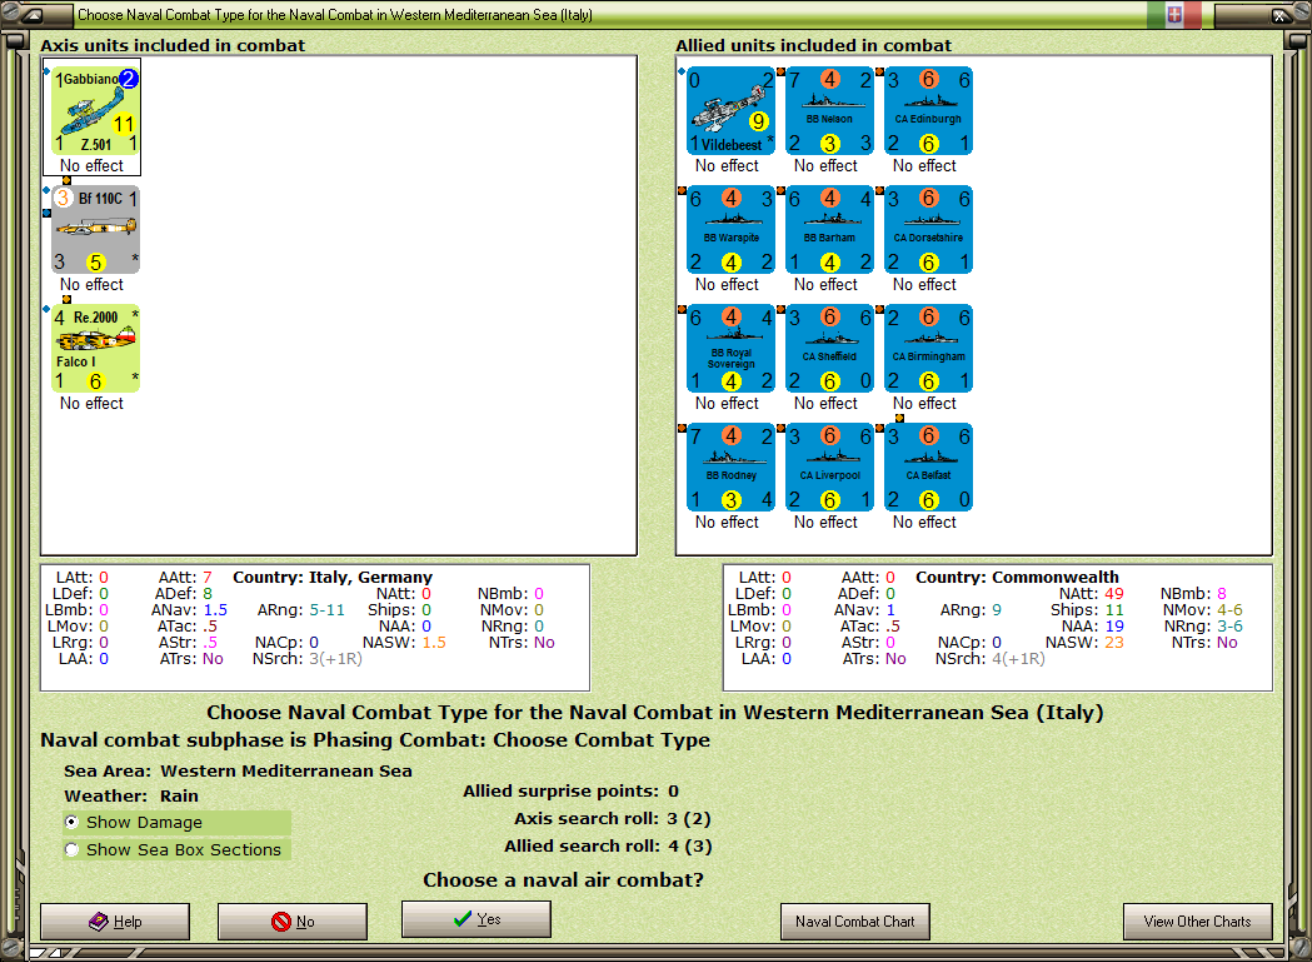Select the BB Rodney ship counter
Image resolution: width=1312 pixels, height=962 pixels.
click(x=731, y=467)
